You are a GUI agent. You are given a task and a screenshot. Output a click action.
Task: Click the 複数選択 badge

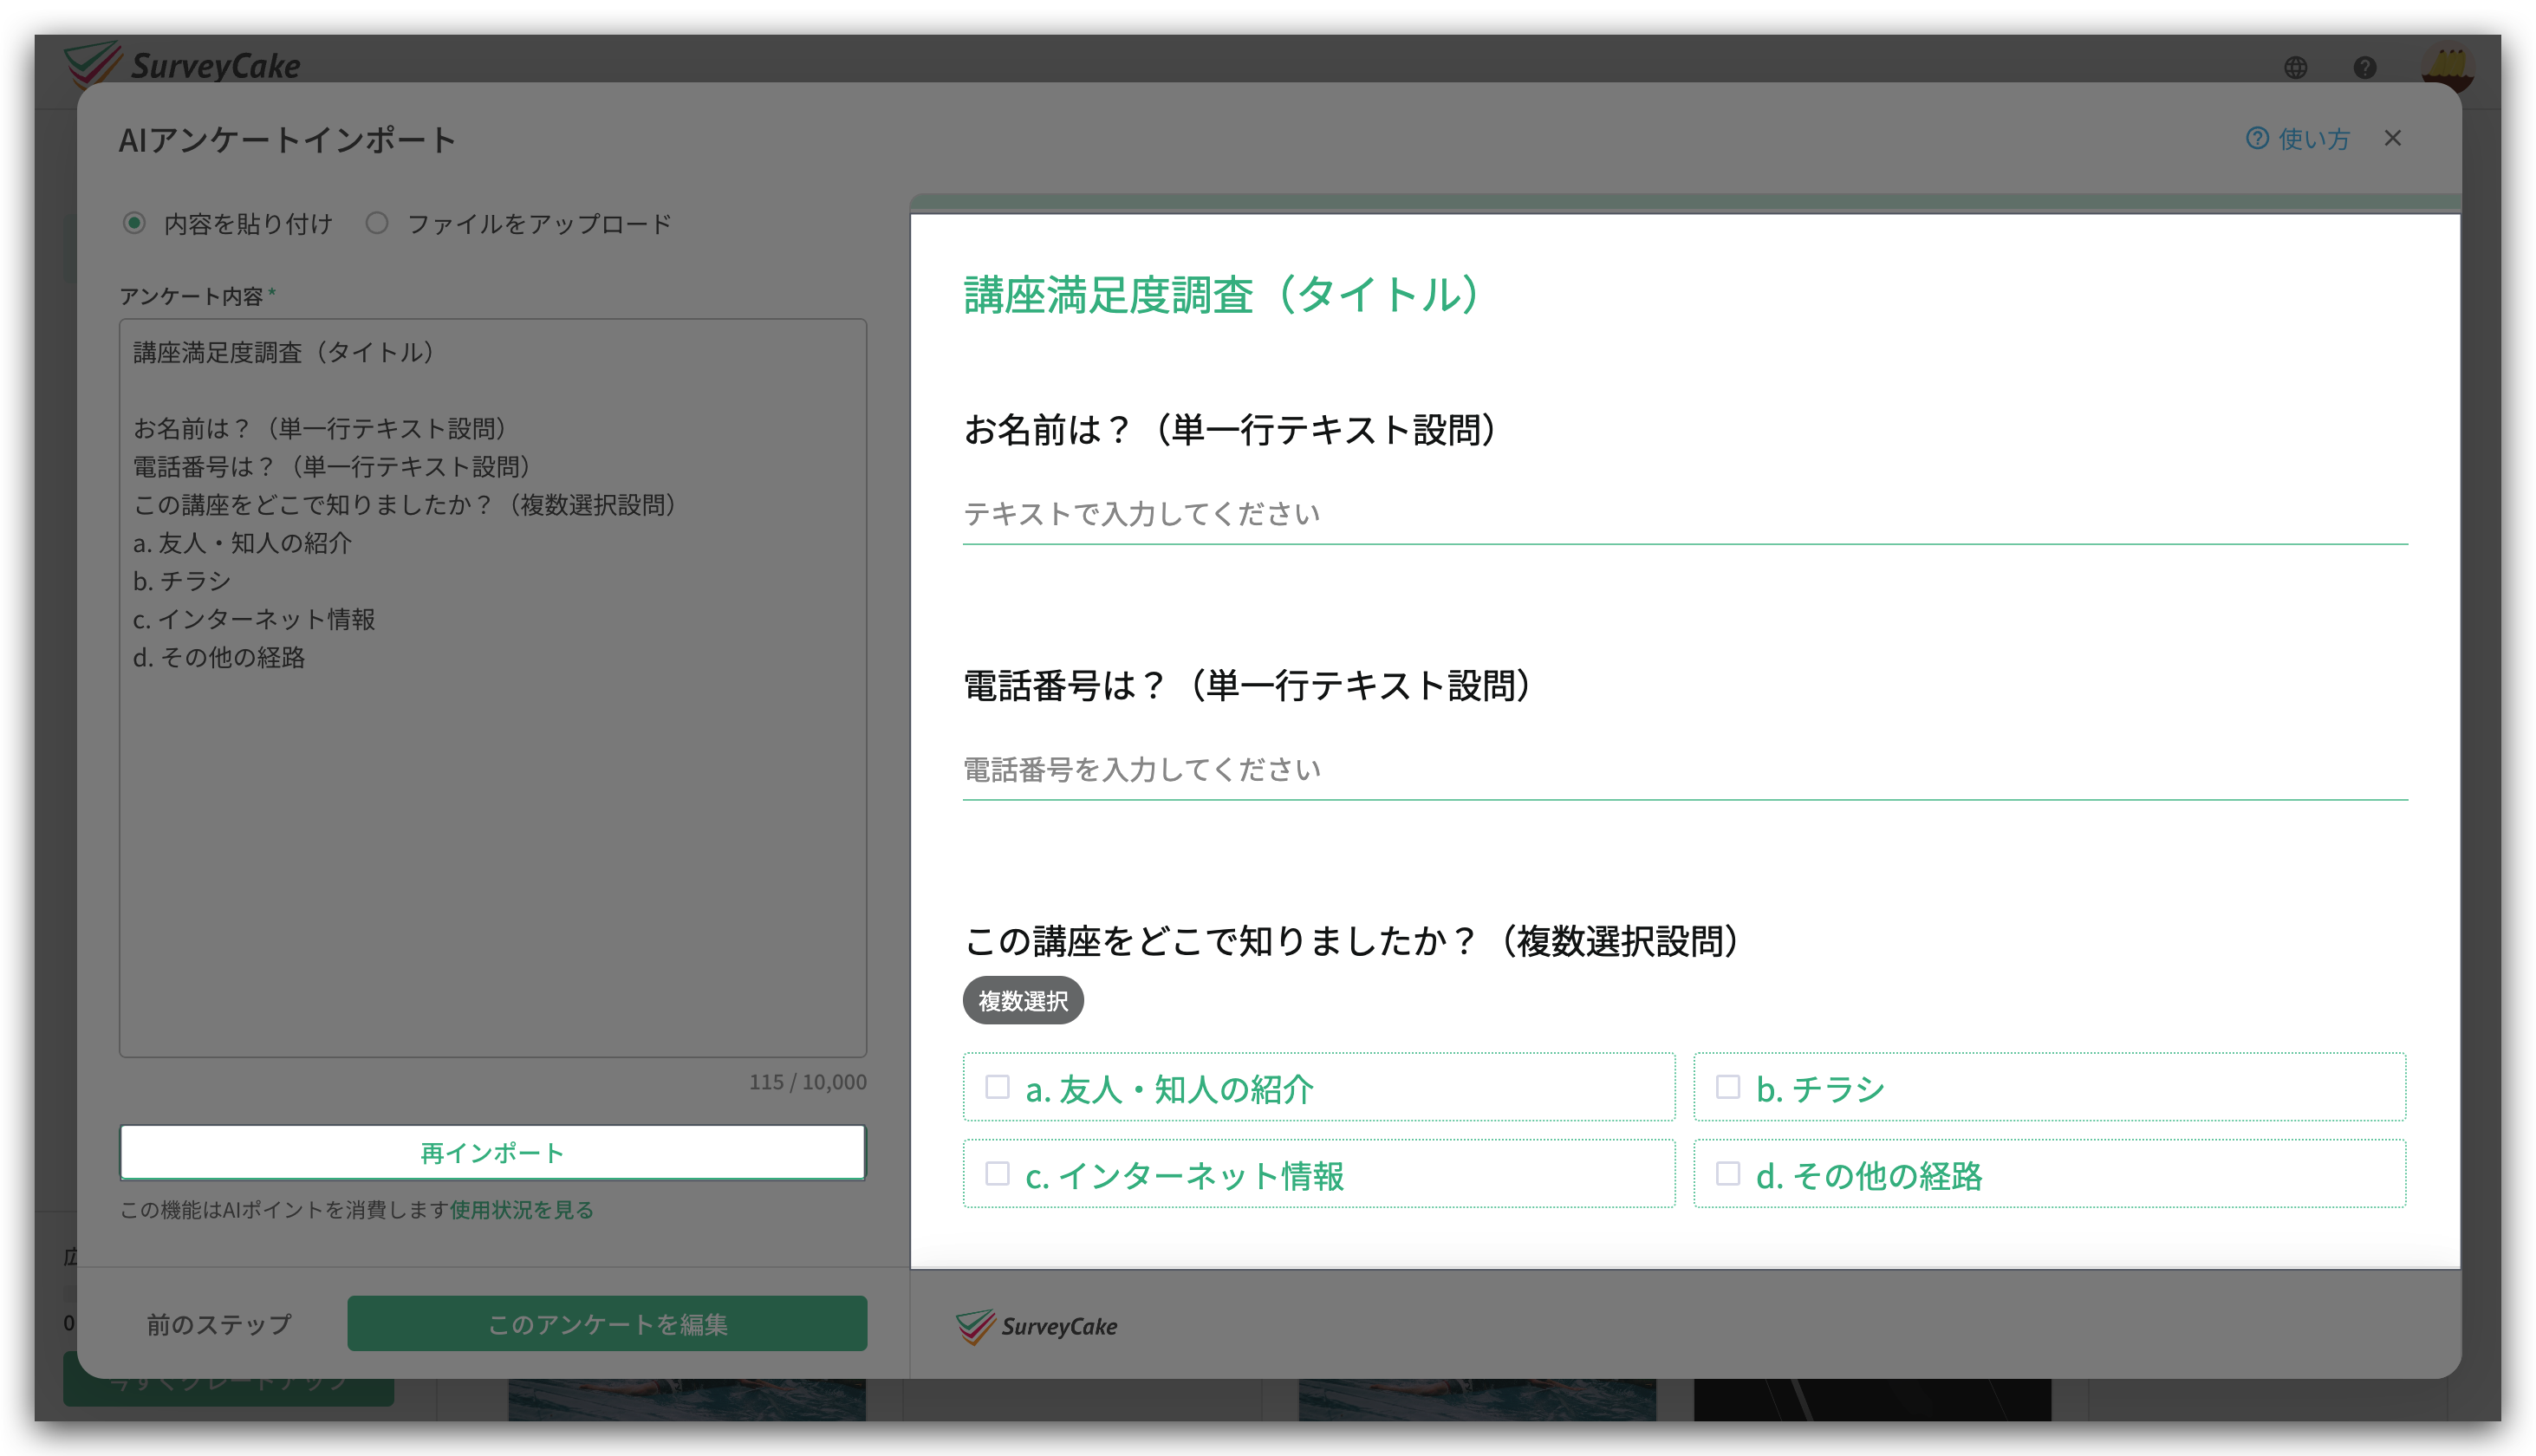pos(1023,1000)
